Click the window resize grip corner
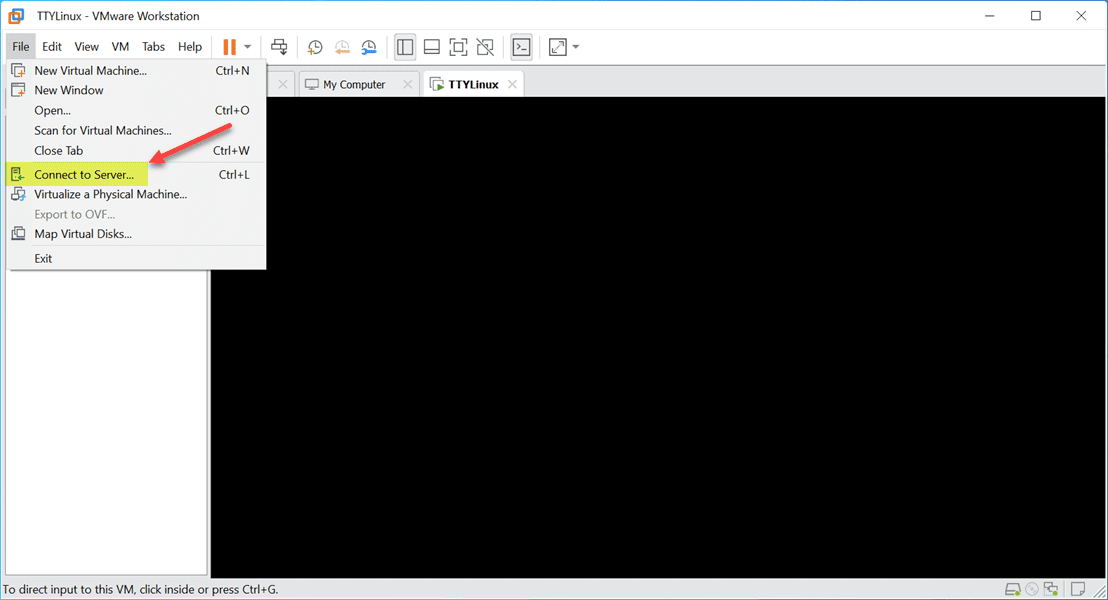The height and width of the screenshot is (600, 1108). click(1100, 591)
